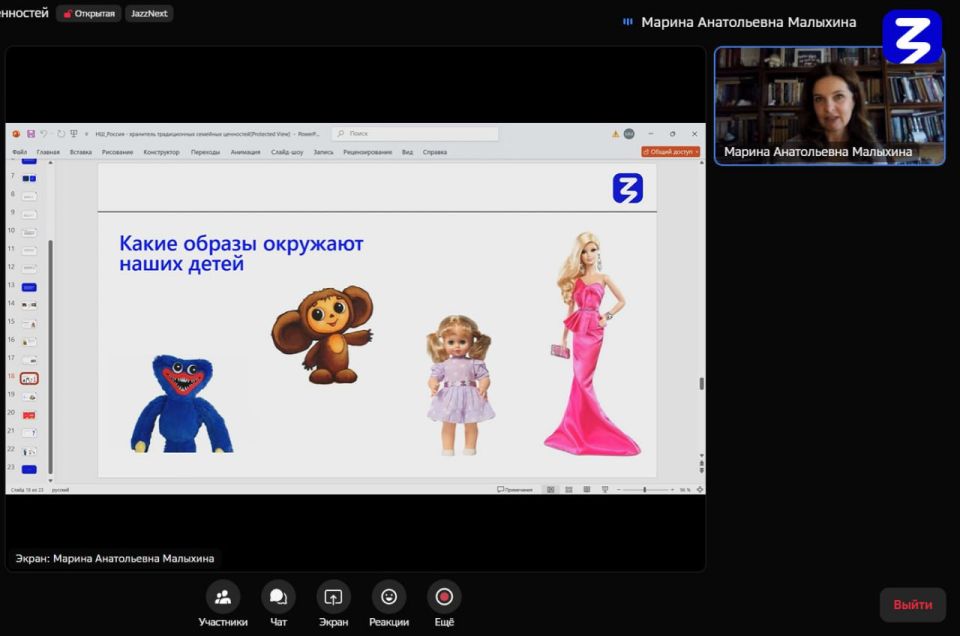Select slide 7 thumbnail
This screenshot has width=960, height=636.
point(29,178)
